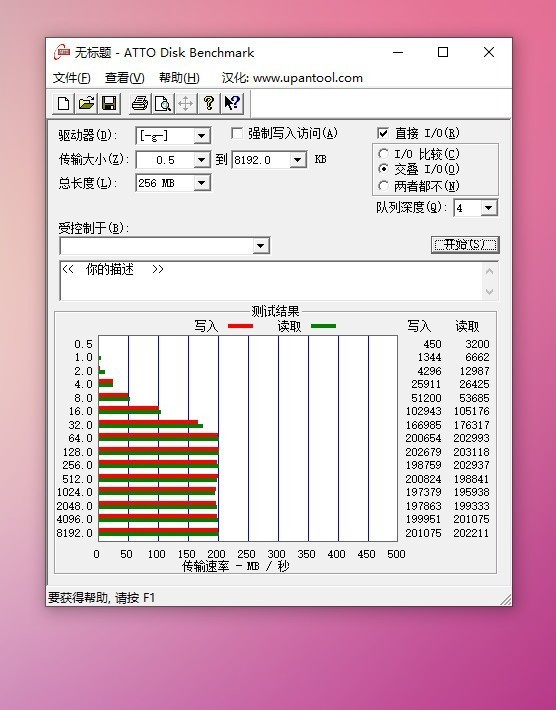Open the 帮助(H) menu
Viewport: 556px width, 710px height.
coord(179,78)
